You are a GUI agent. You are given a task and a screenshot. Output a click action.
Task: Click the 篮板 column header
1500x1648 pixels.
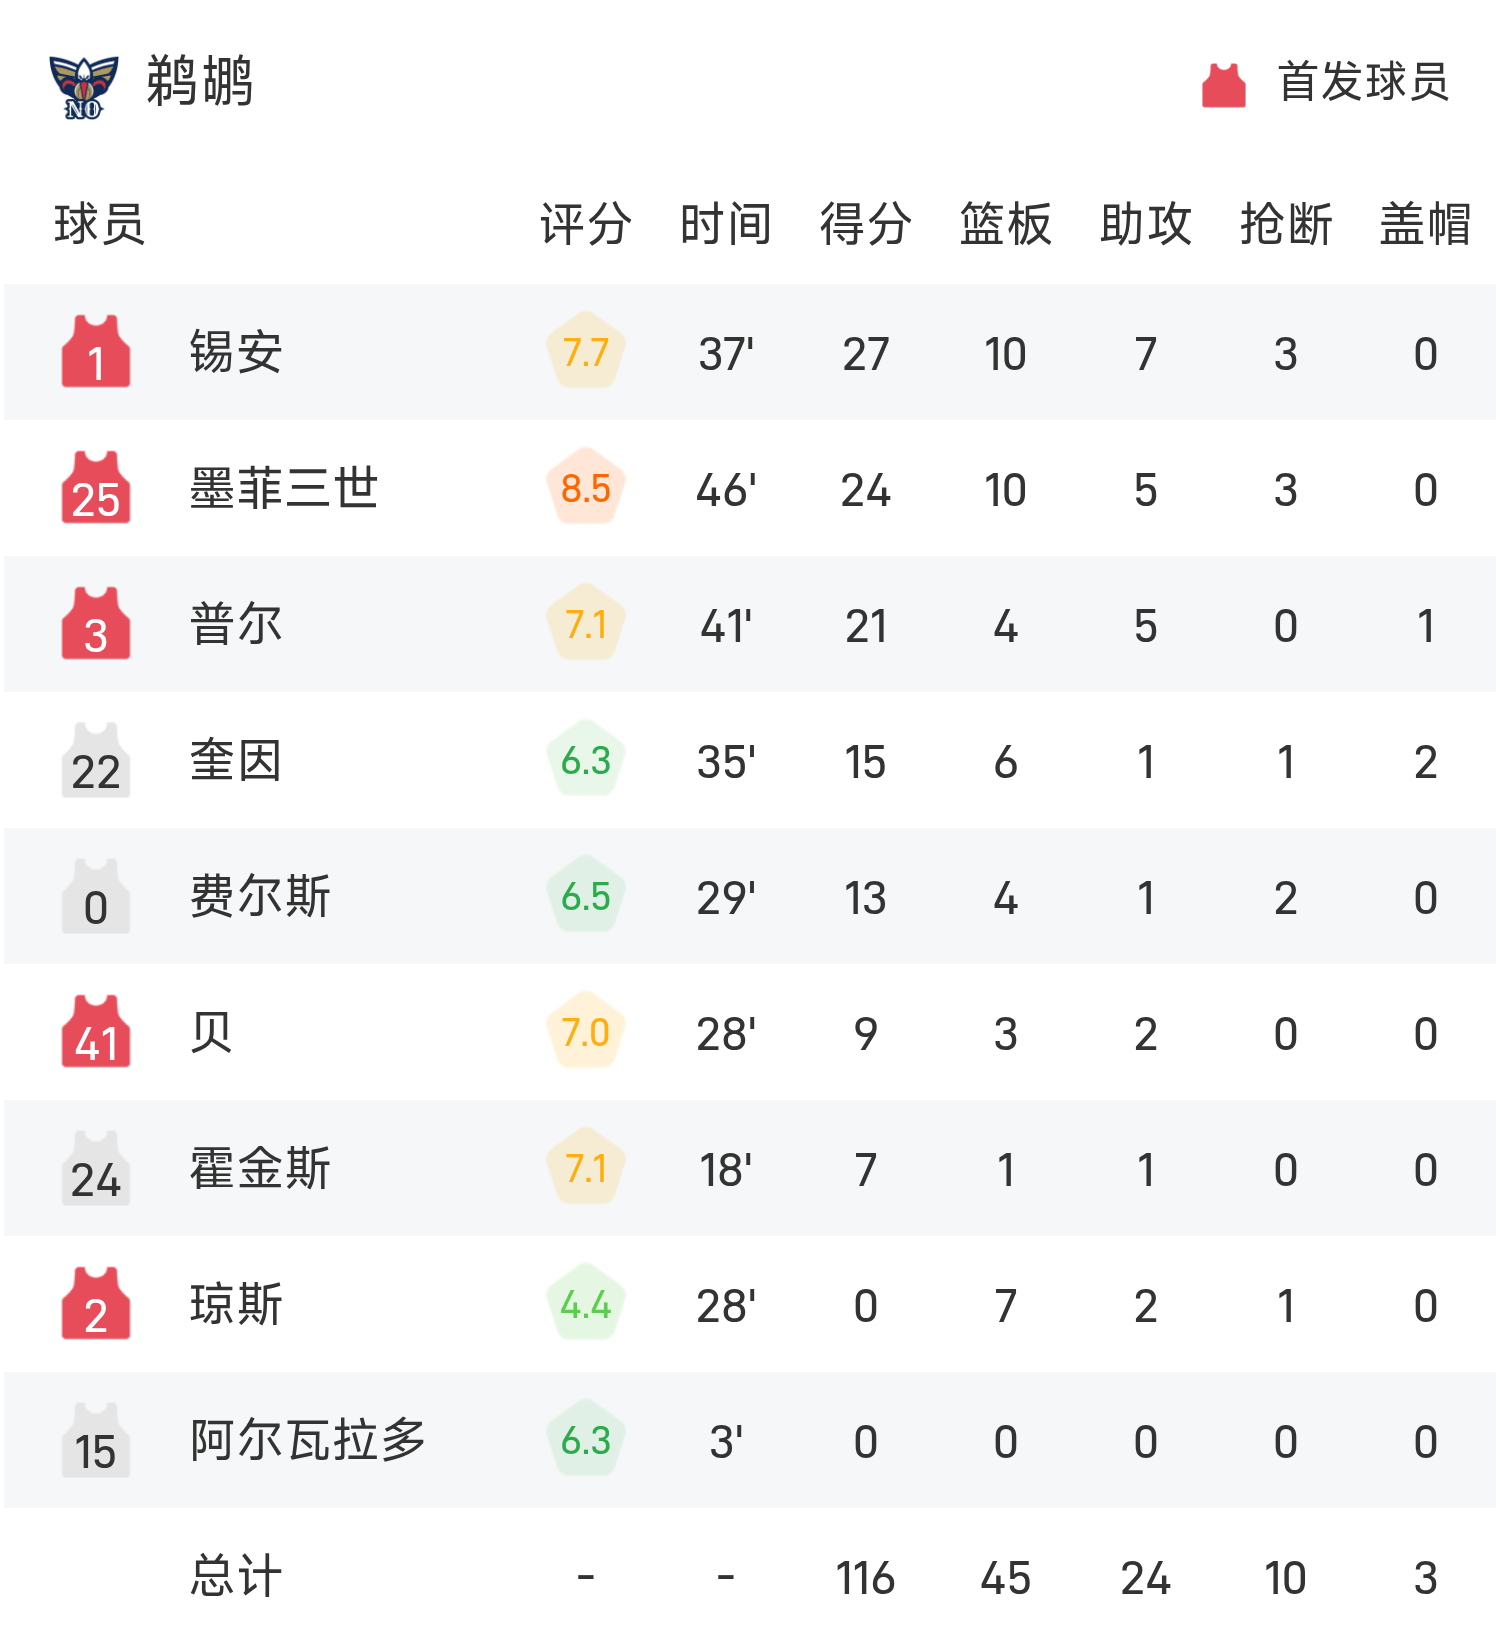pyautogui.click(x=1005, y=224)
